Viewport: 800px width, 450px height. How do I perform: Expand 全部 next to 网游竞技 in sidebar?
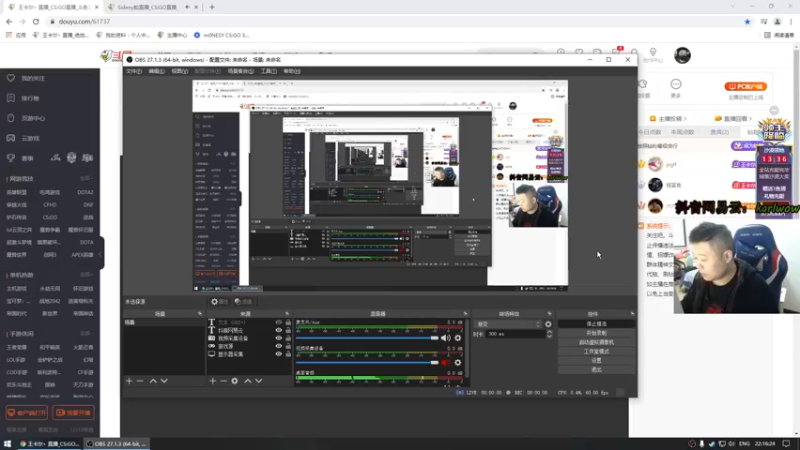coord(86,179)
